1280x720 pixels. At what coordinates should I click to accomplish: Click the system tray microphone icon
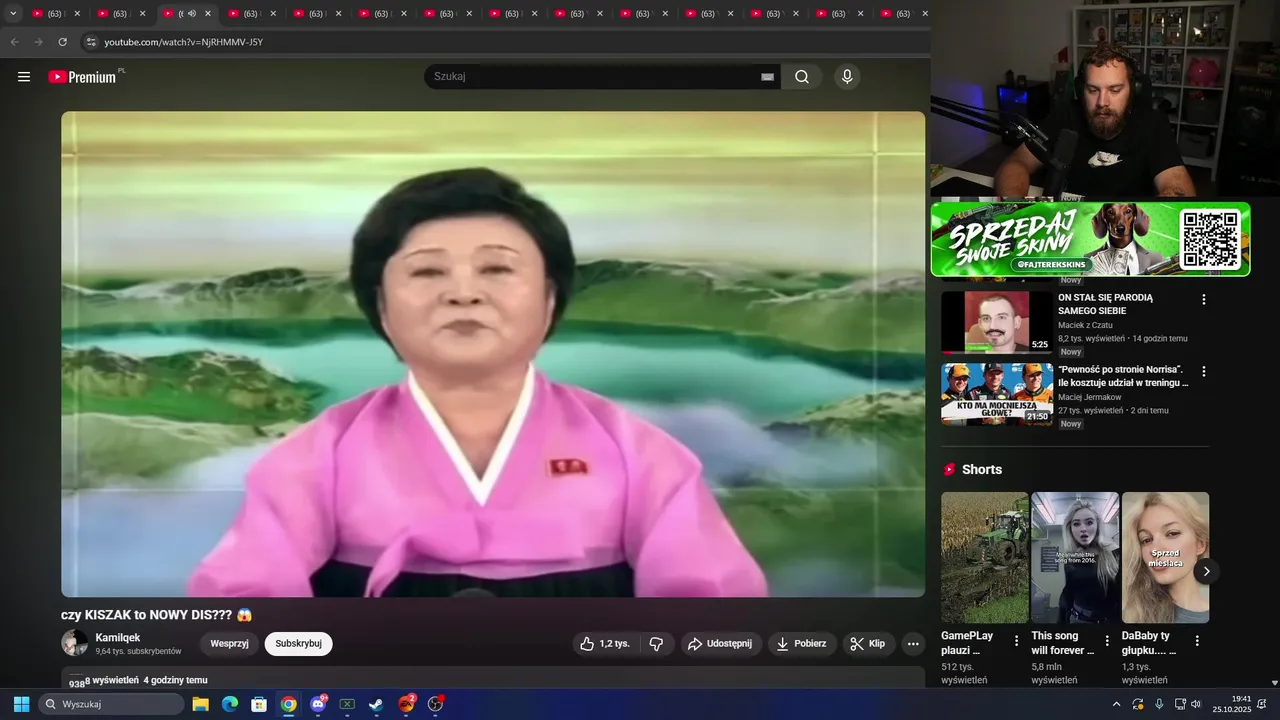click(1159, 704)
